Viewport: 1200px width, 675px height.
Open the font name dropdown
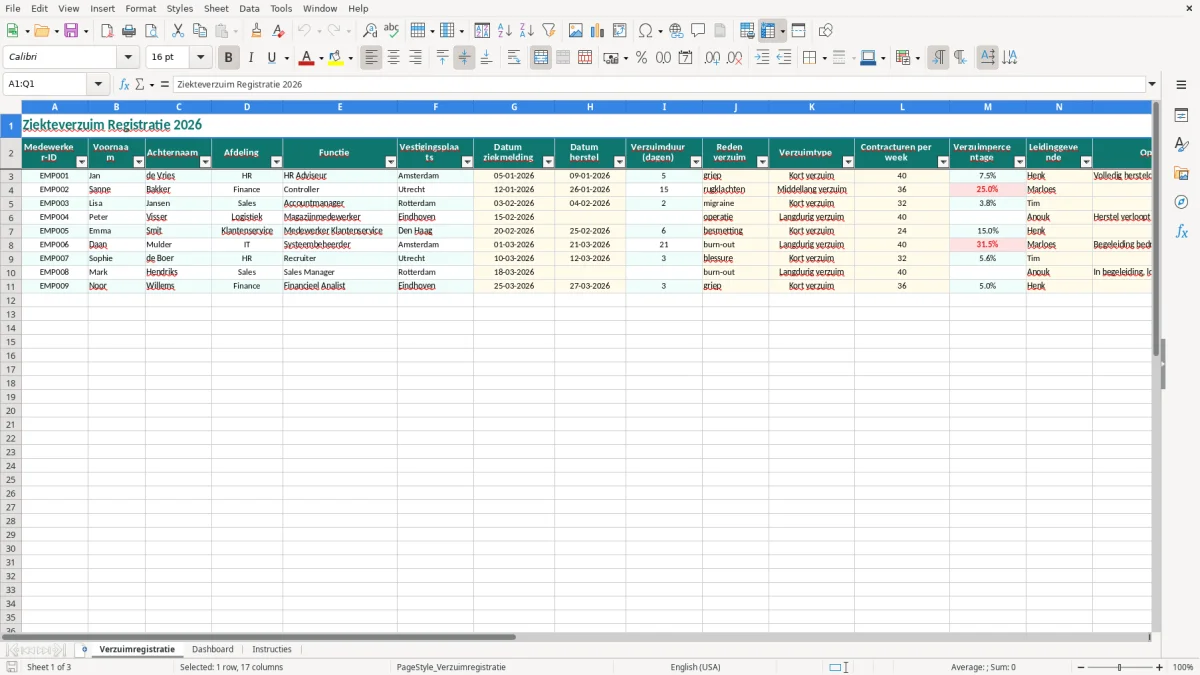pyautogui.click(x=128, y=58)
